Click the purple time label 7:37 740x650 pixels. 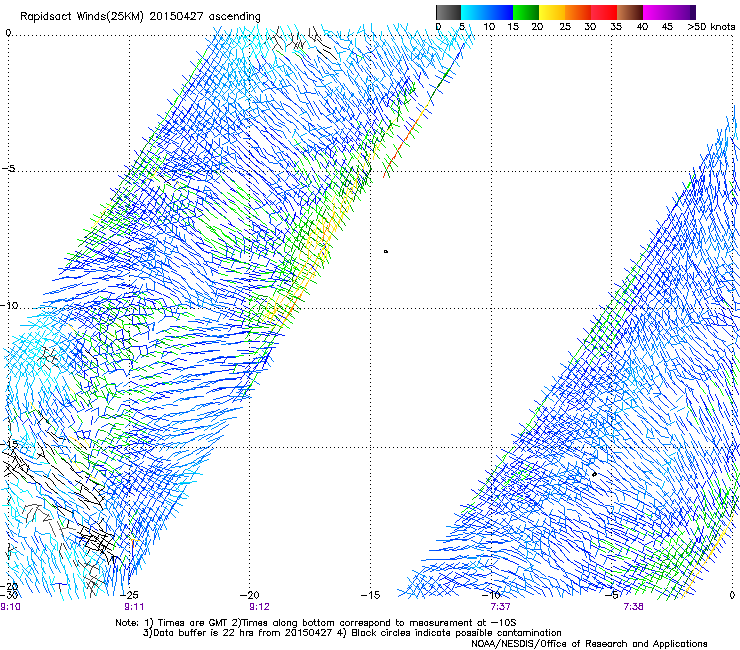tap(500, 607)
